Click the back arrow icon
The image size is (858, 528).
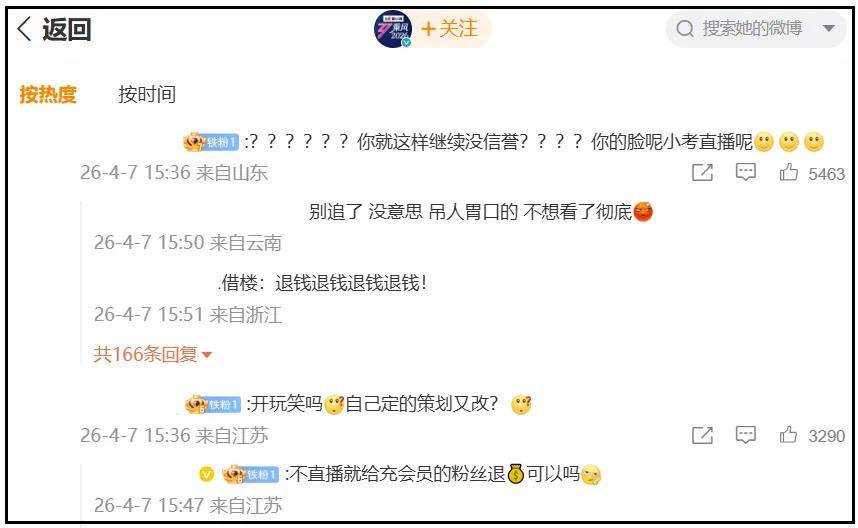(24, 28)
